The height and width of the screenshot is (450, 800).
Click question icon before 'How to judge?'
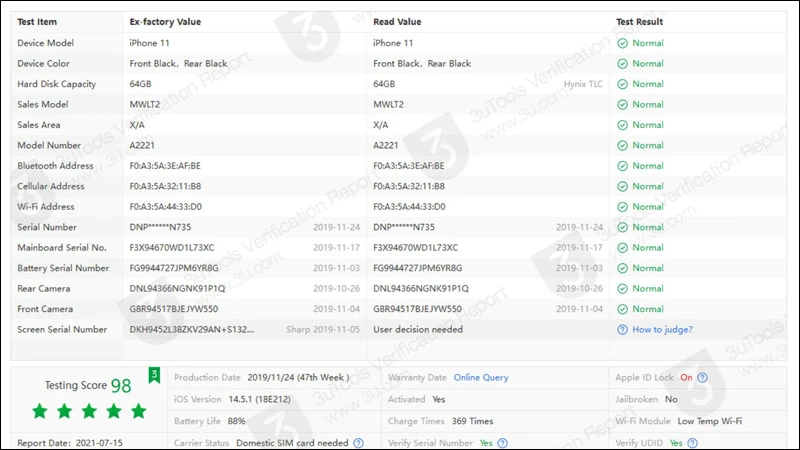pos(623,330)
